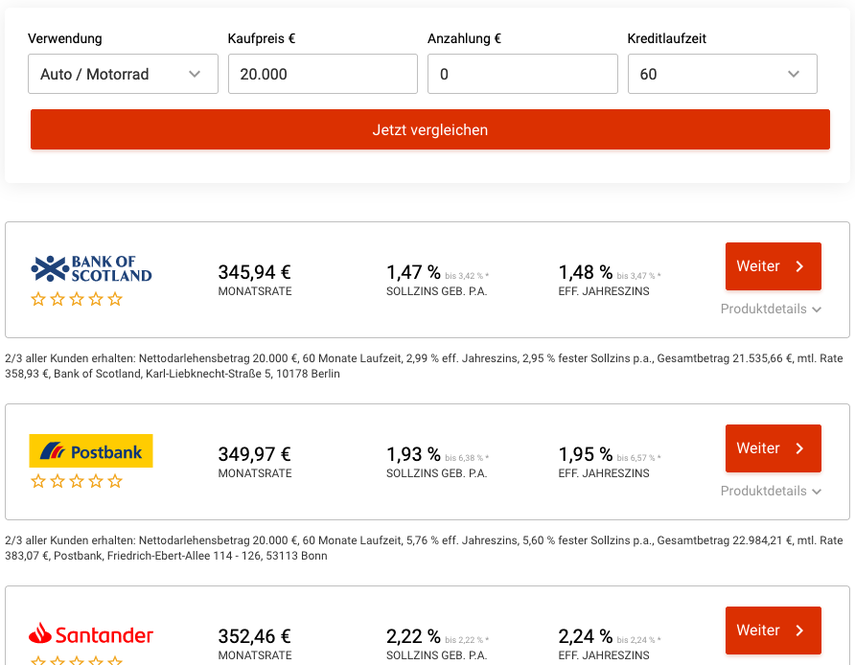Click Postbank's 1,95 % eff. Jahreszins
Image resolution: width=855 pixels, height=665 pixels.
(585, 454)
